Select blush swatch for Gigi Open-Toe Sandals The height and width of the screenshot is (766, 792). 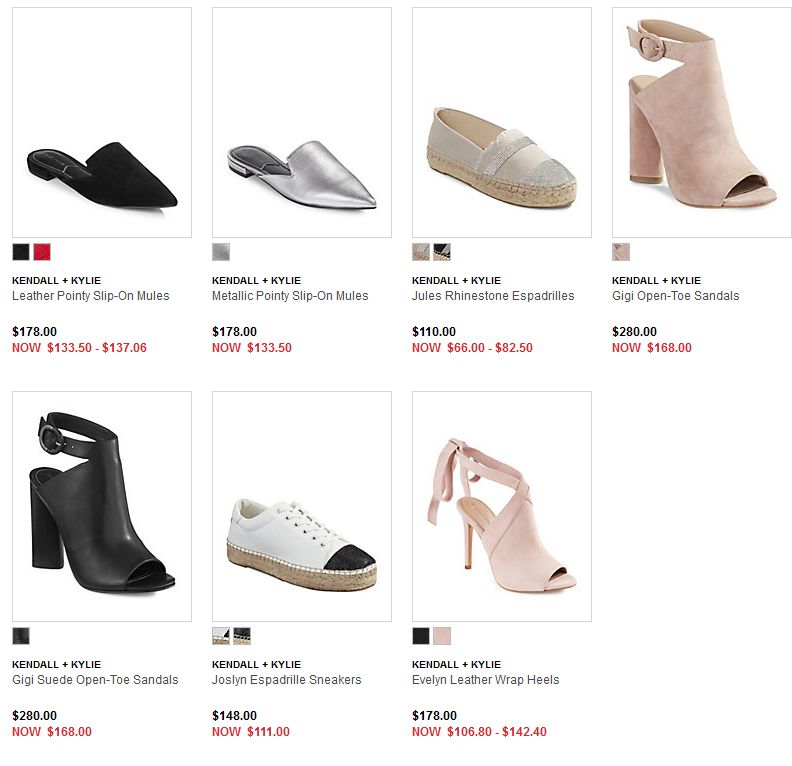point(621,252)
